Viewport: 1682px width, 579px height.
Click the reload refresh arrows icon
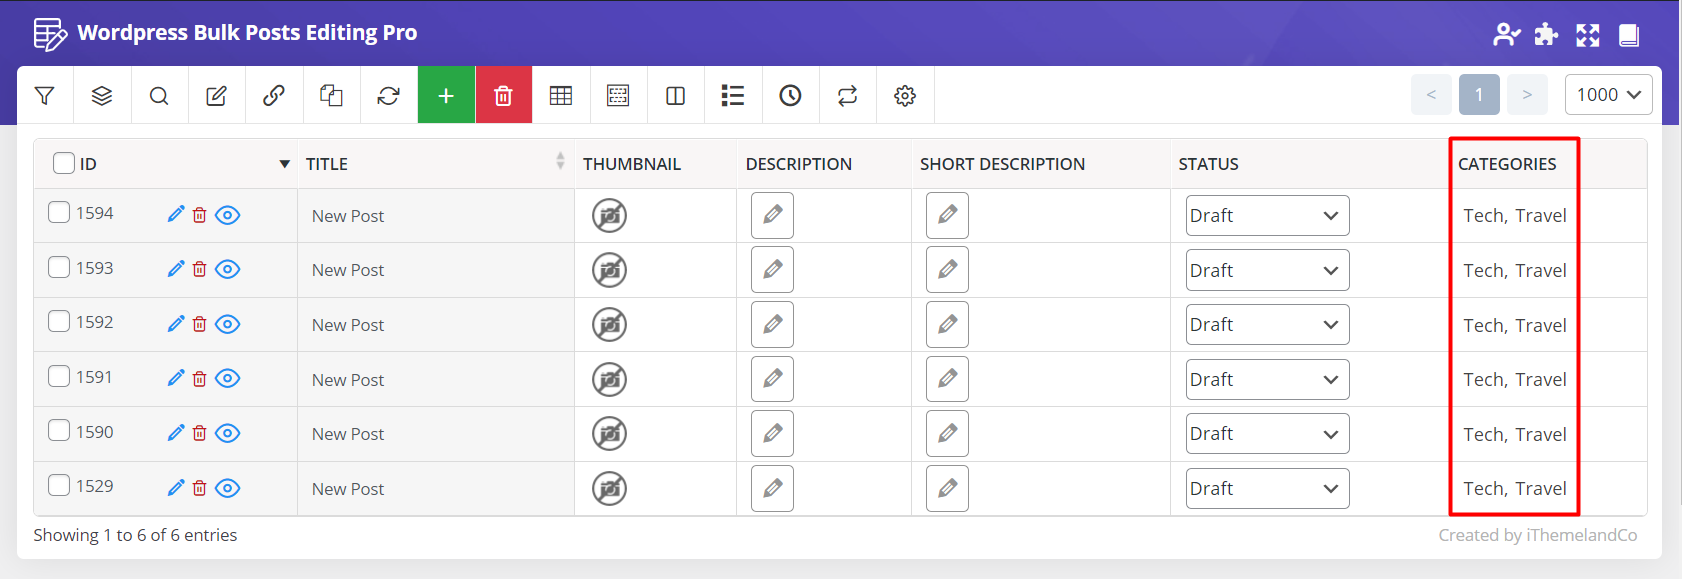pos(388,96)
